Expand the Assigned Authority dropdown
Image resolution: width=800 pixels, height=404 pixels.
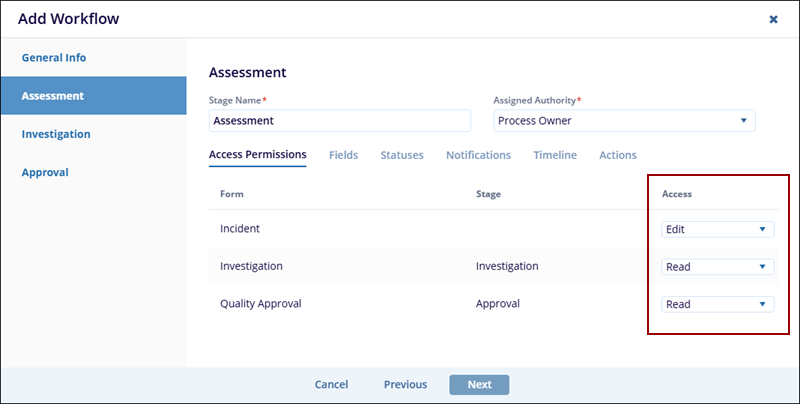(624, 121)
